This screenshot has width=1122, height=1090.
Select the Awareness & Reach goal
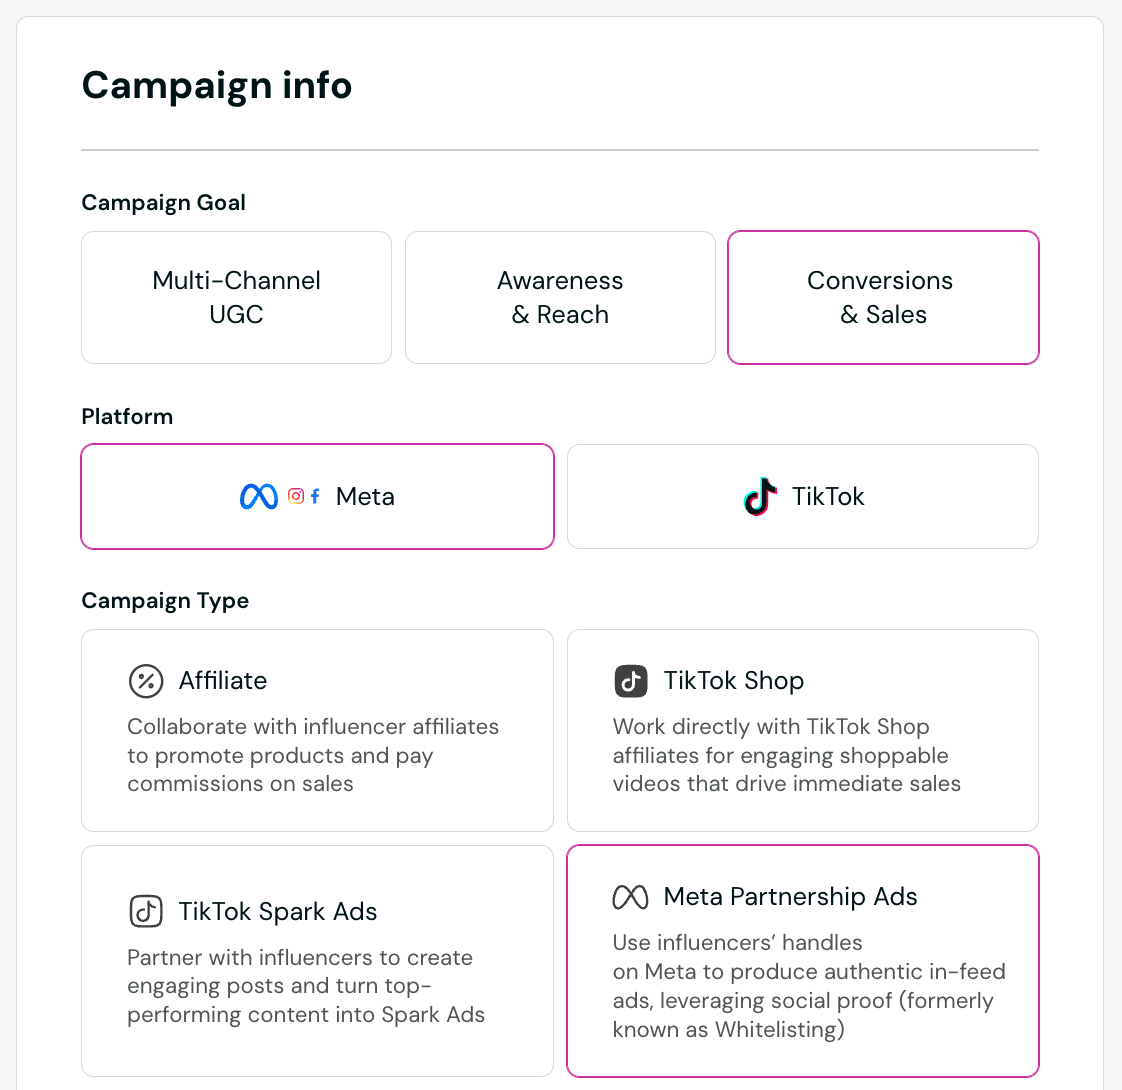click(x=560, y=298)
